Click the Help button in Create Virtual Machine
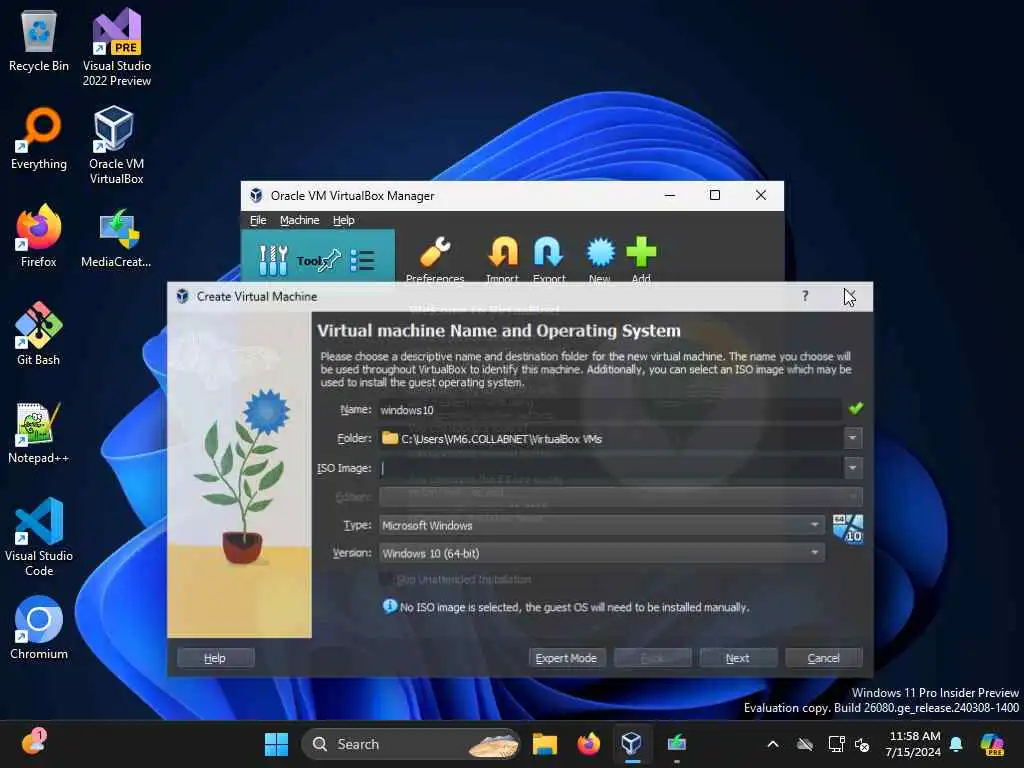 click(x=215, y=658)
